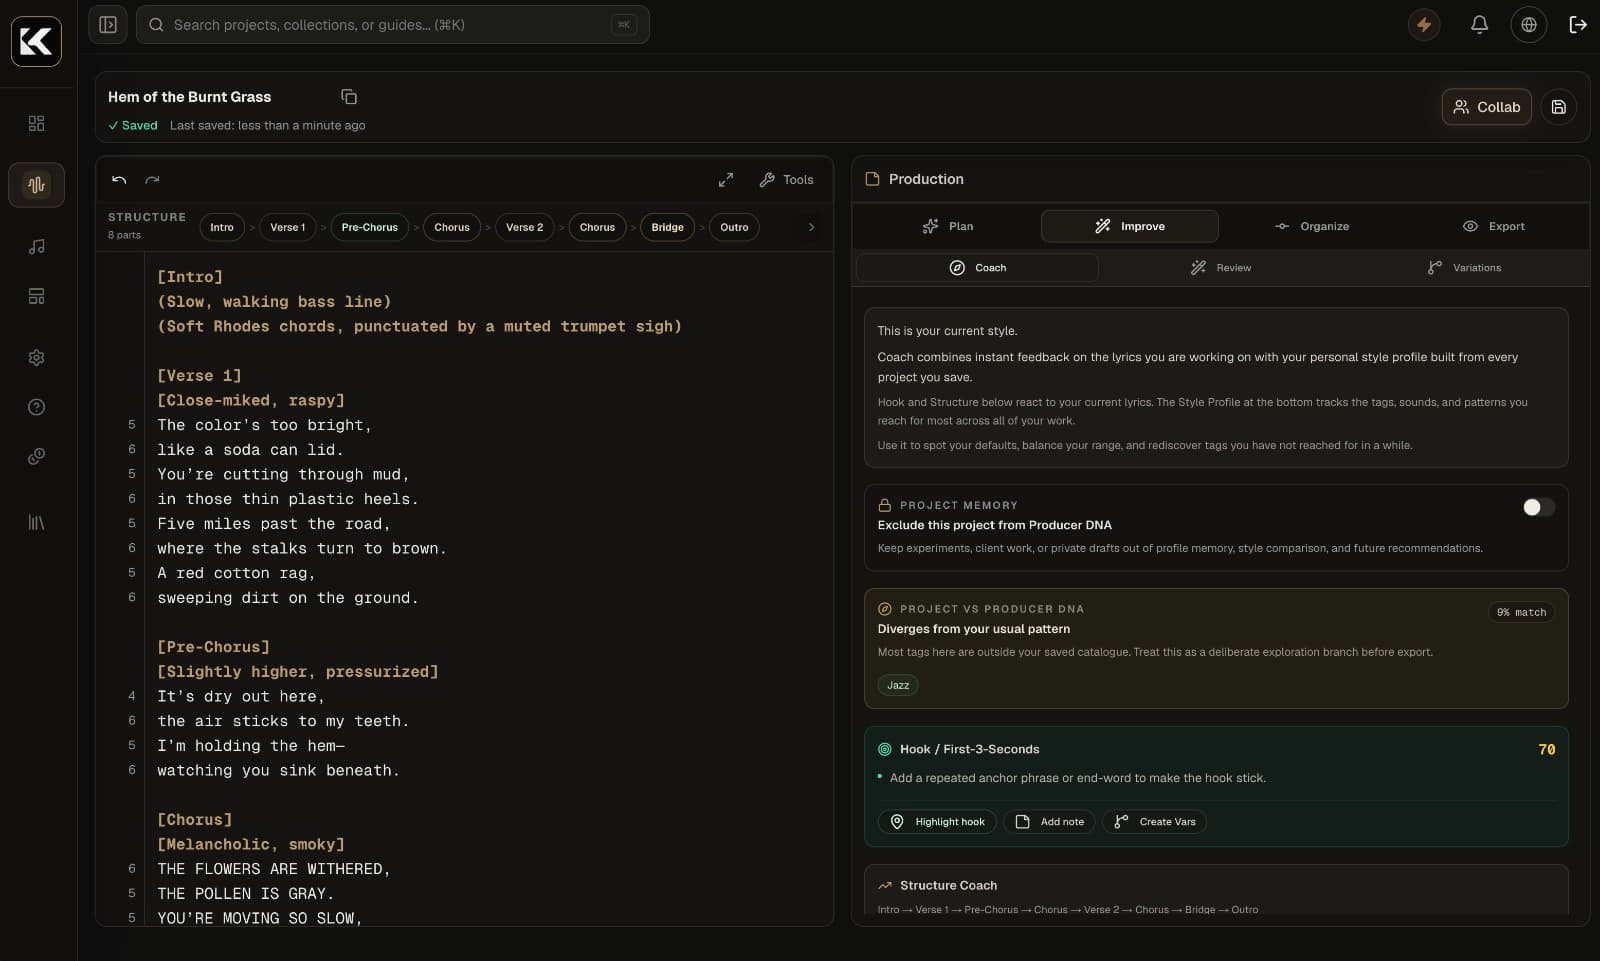Select the waveform studio icon in sidebar
Viewport: 1600px width, 961px height.
click(x=37, y=185)
